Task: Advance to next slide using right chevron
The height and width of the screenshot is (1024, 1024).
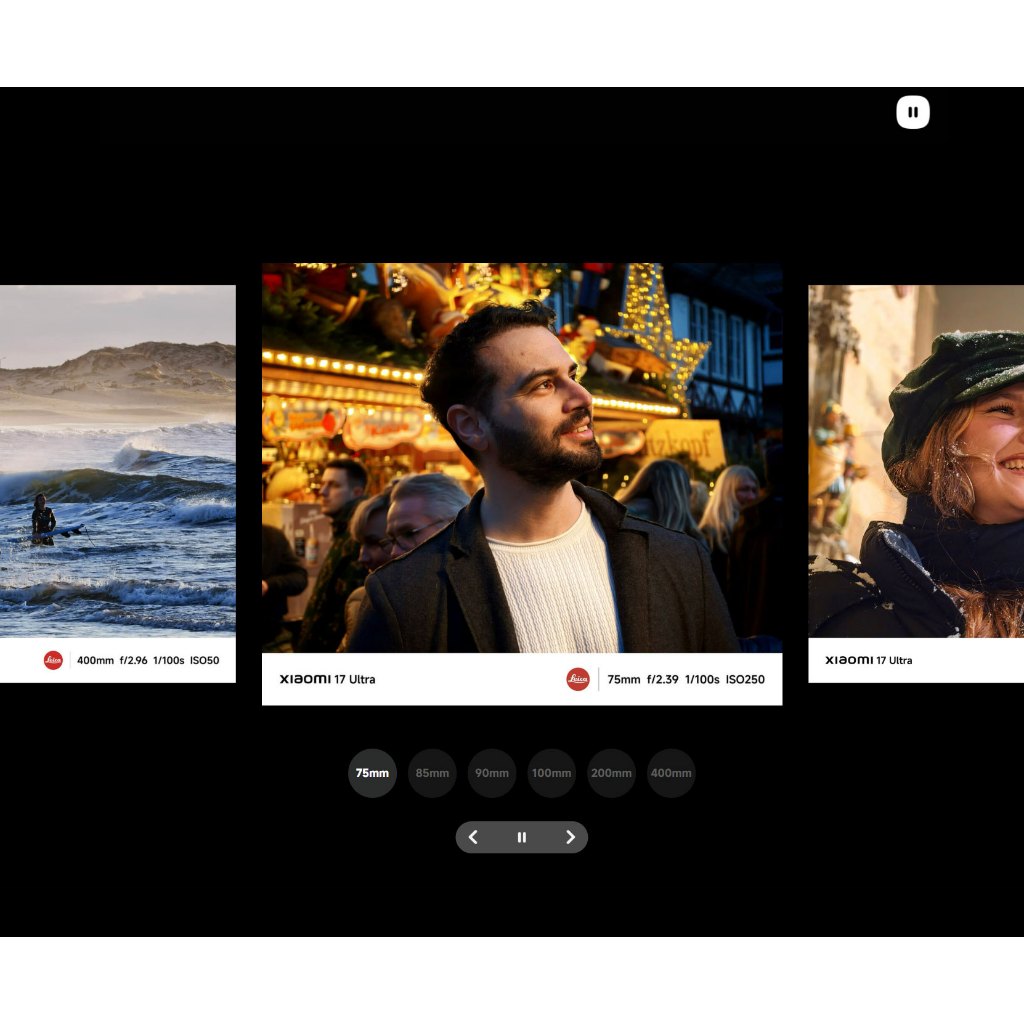Action: pyautogui.click(x=570, y=837)
